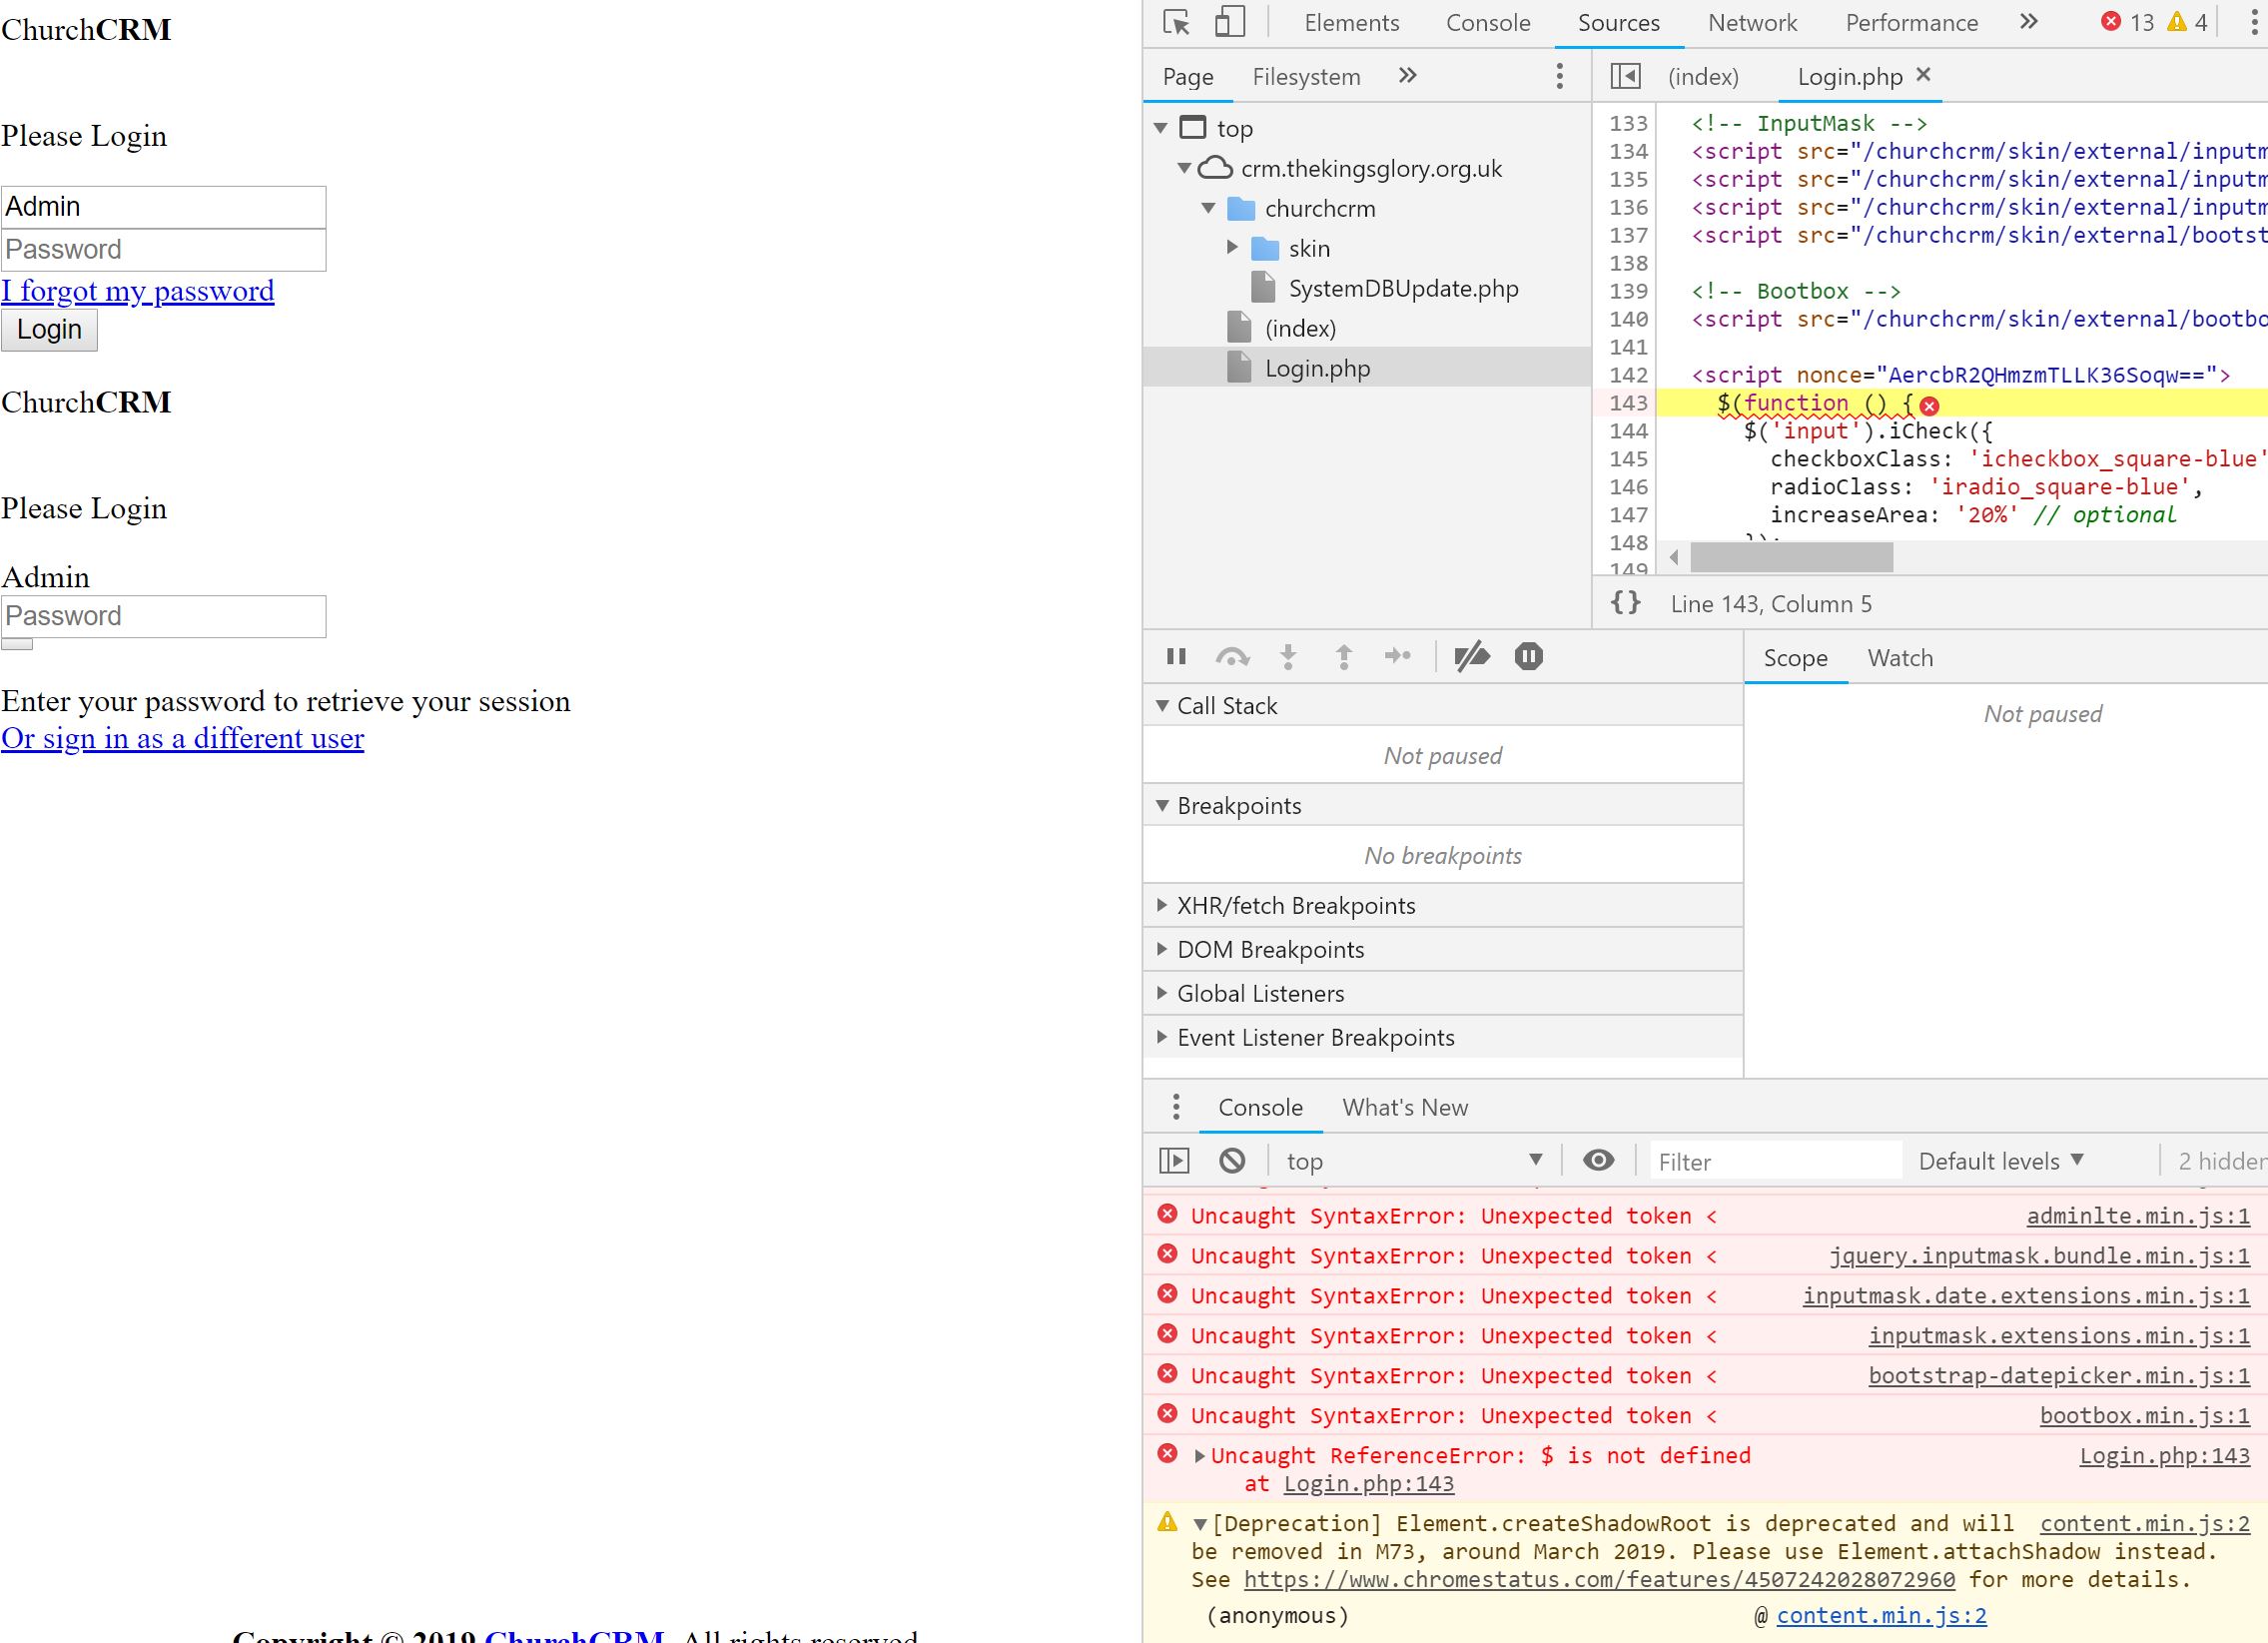Show the console sidebar

pyautogui.click(x=1174, y=1160)
